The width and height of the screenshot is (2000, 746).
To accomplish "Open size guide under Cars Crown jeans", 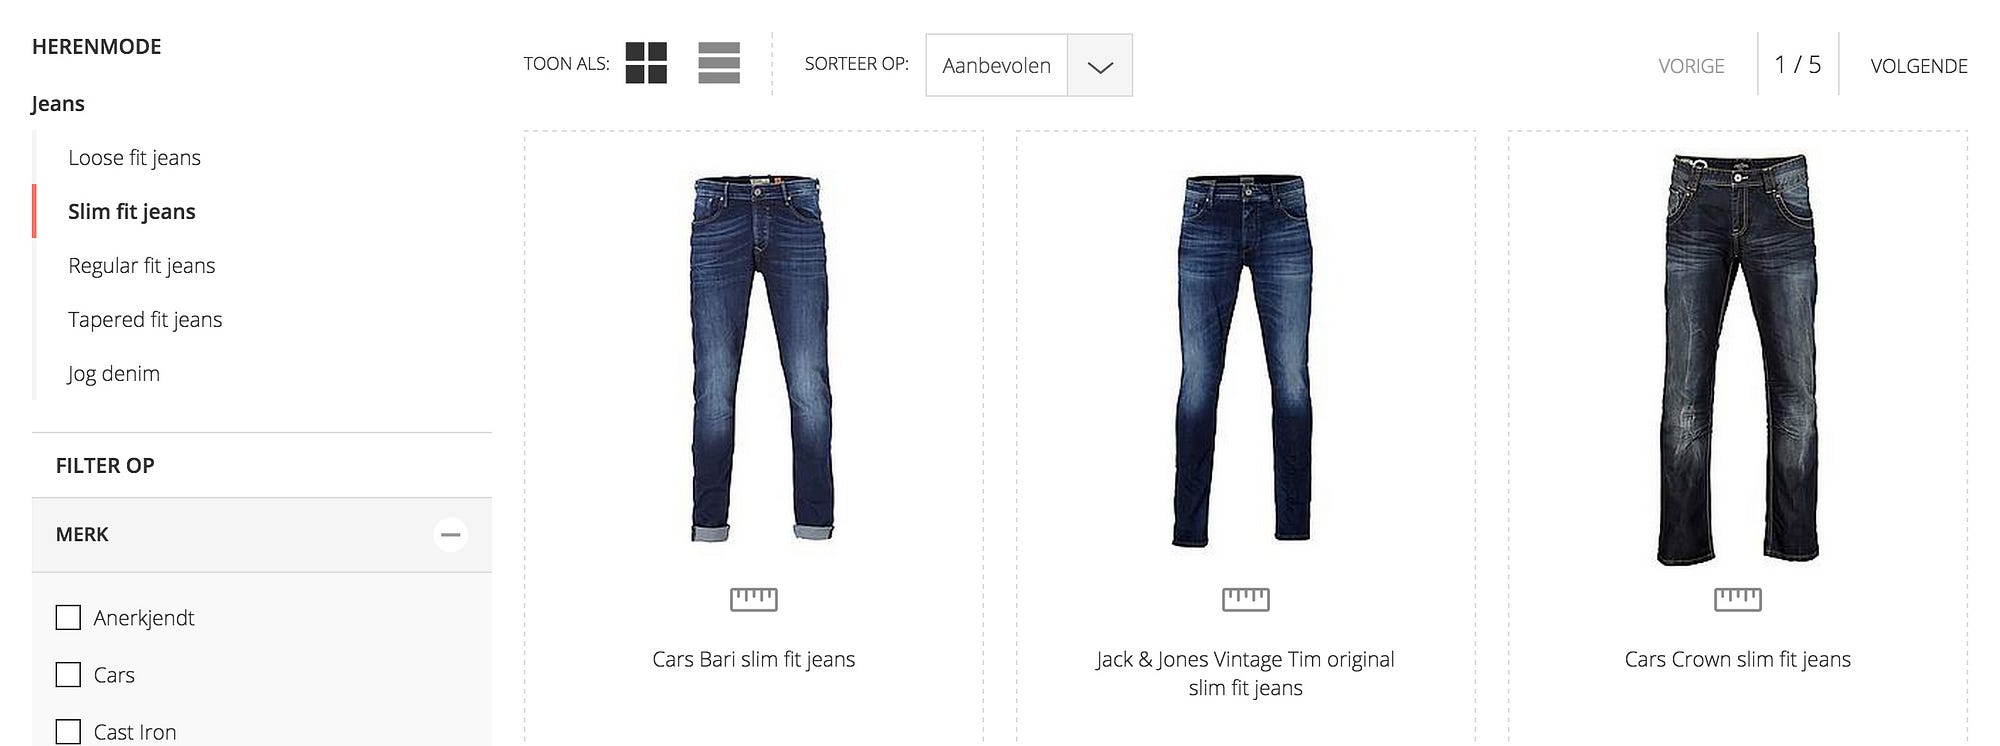I will (x=1738, y=599).
